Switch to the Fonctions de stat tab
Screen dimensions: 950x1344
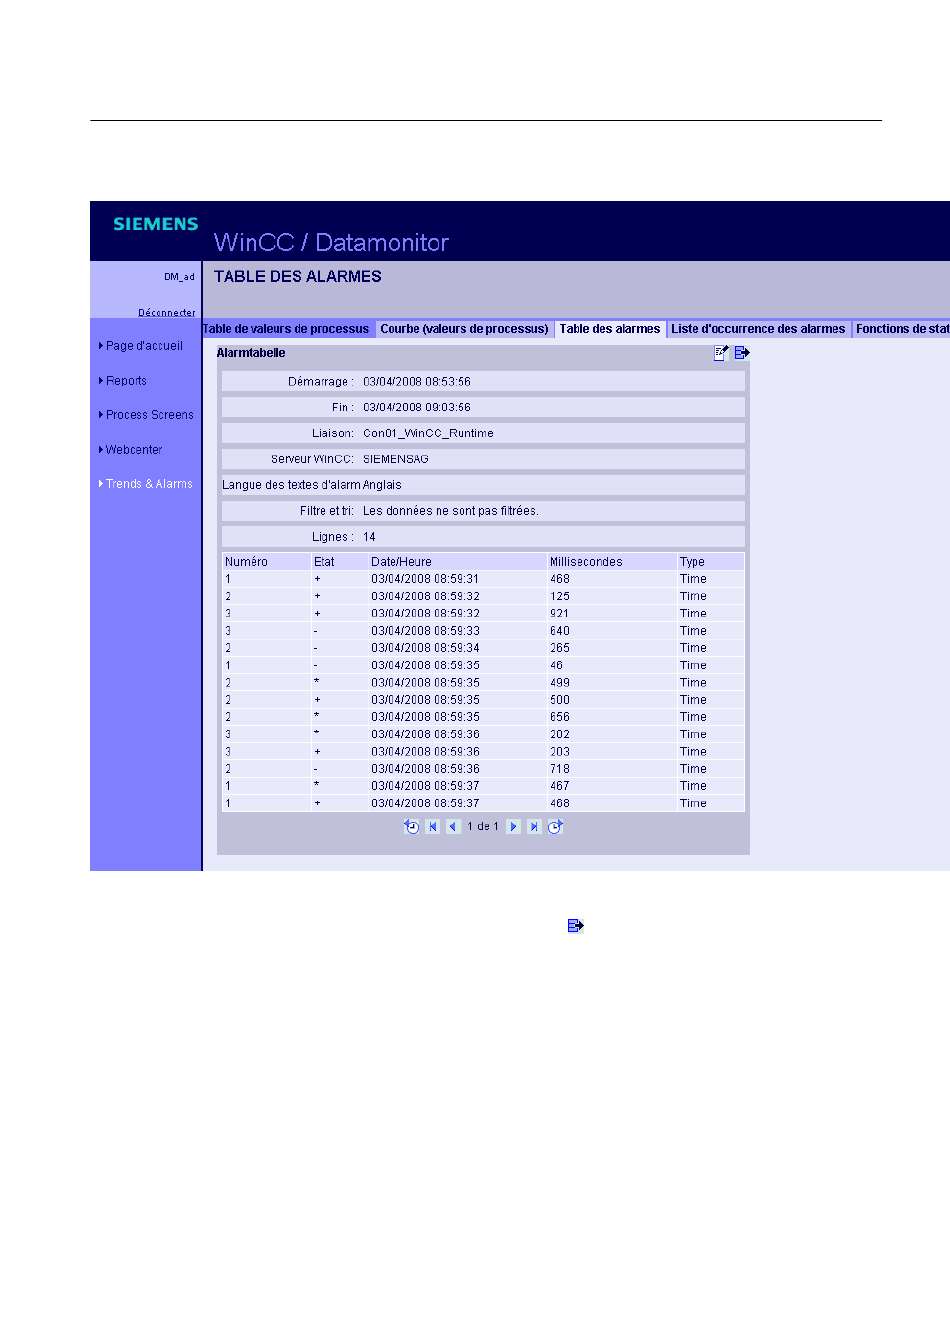902,329
